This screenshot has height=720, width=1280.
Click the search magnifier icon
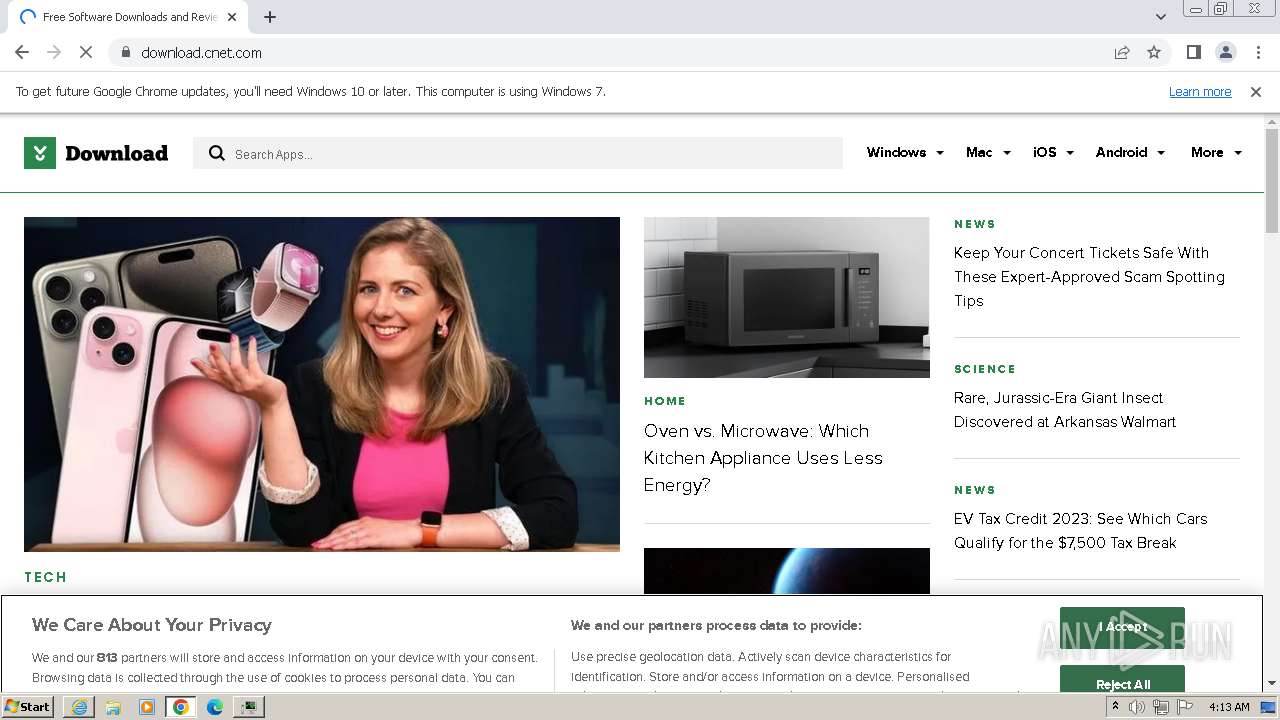click(216, 153)
